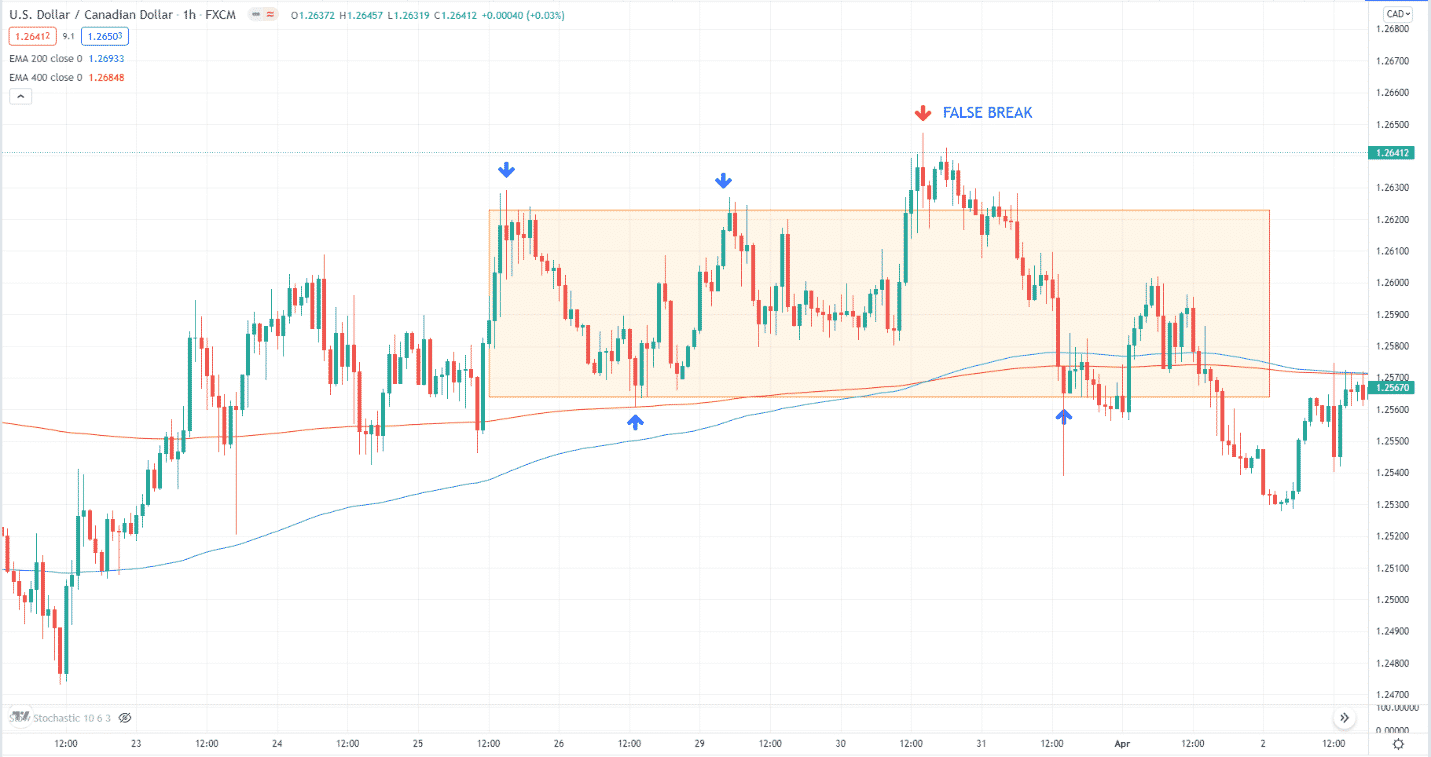This screenshot has width=1431, height=757.
Task: Click the date 31 on the time axis
Action: tap(982, 744)
